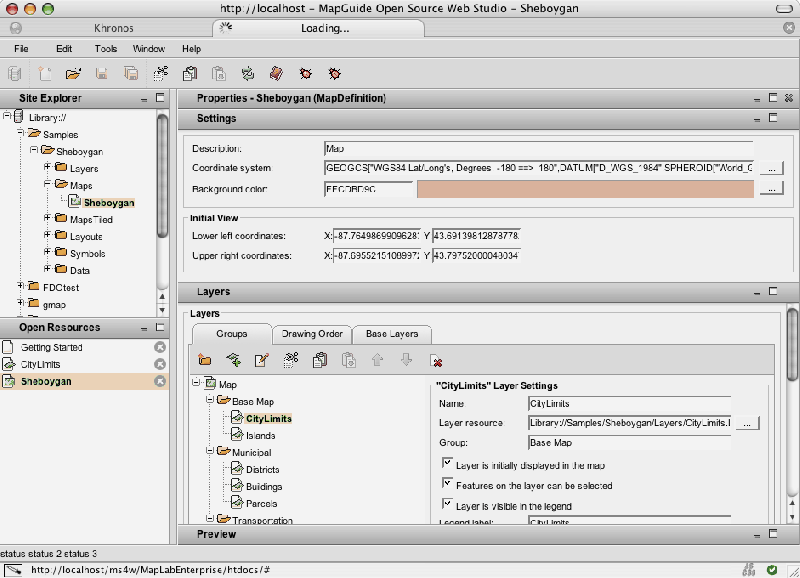
Task: Open the Edit menu
Action: click(64, 48)
